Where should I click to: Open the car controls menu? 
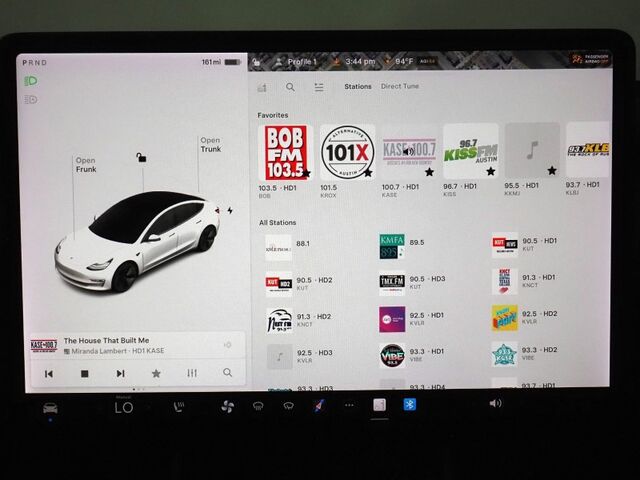click(x=49, y=408)
